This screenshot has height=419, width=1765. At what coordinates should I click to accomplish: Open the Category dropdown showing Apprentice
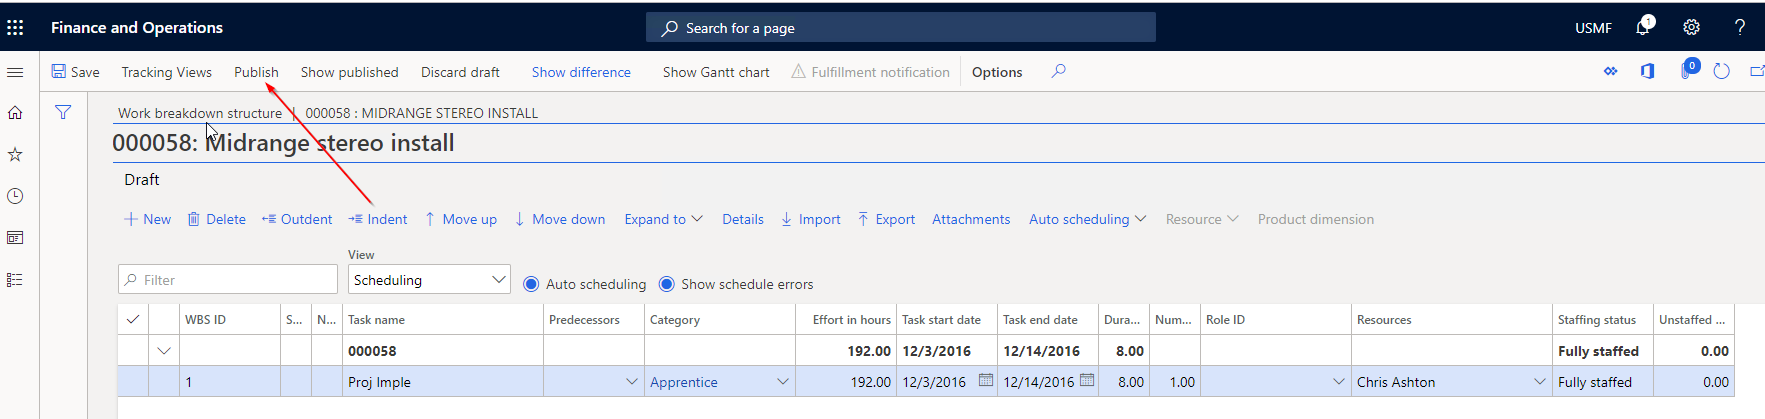[783, 381]
